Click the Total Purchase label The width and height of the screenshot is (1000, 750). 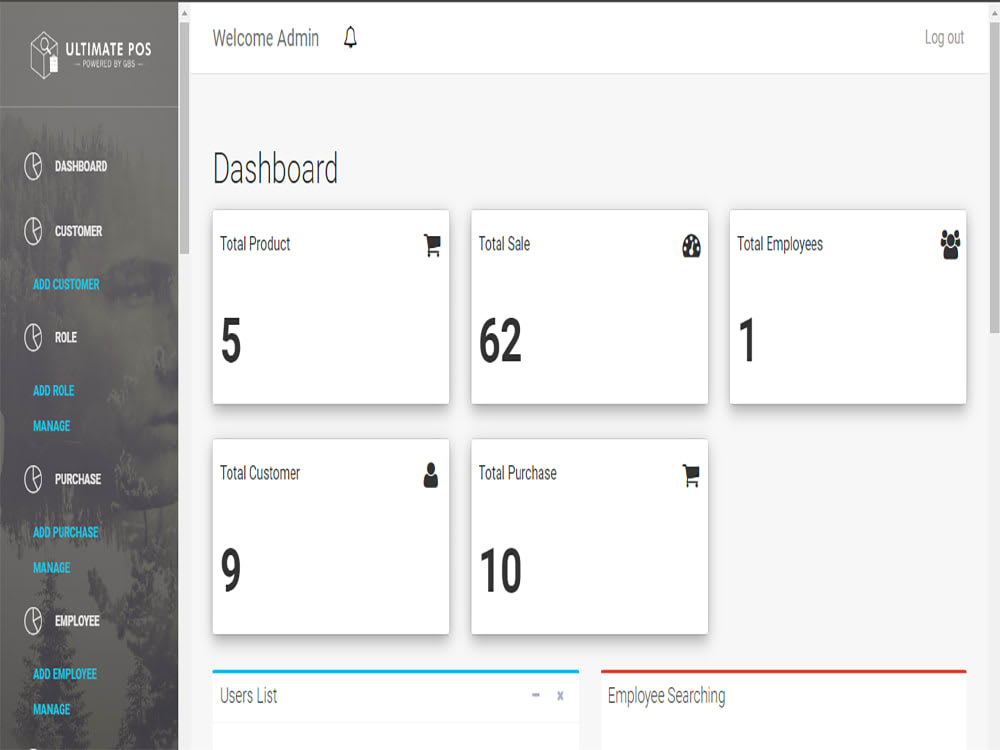click(x=518, y=473)
